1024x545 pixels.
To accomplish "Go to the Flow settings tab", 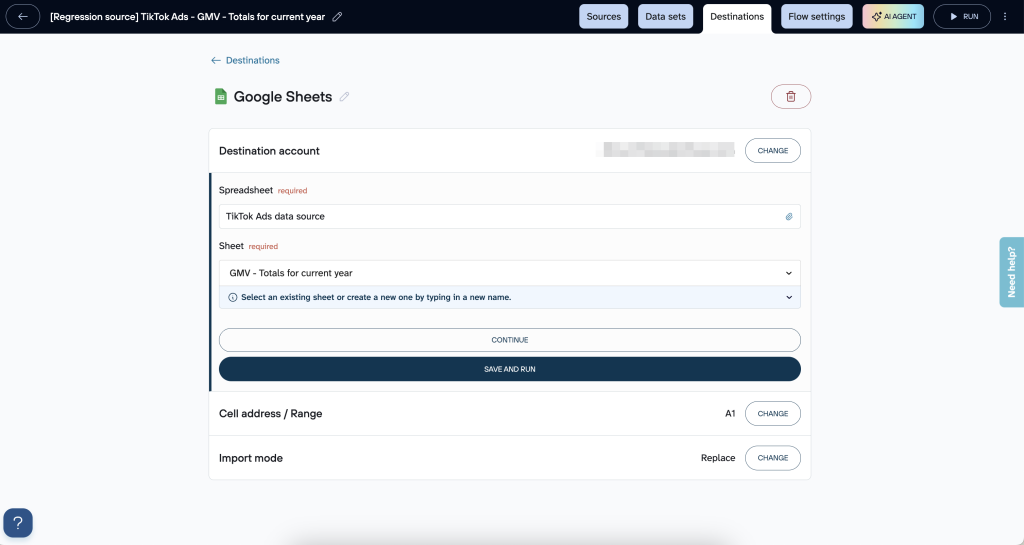I will (x=817, y=17).
